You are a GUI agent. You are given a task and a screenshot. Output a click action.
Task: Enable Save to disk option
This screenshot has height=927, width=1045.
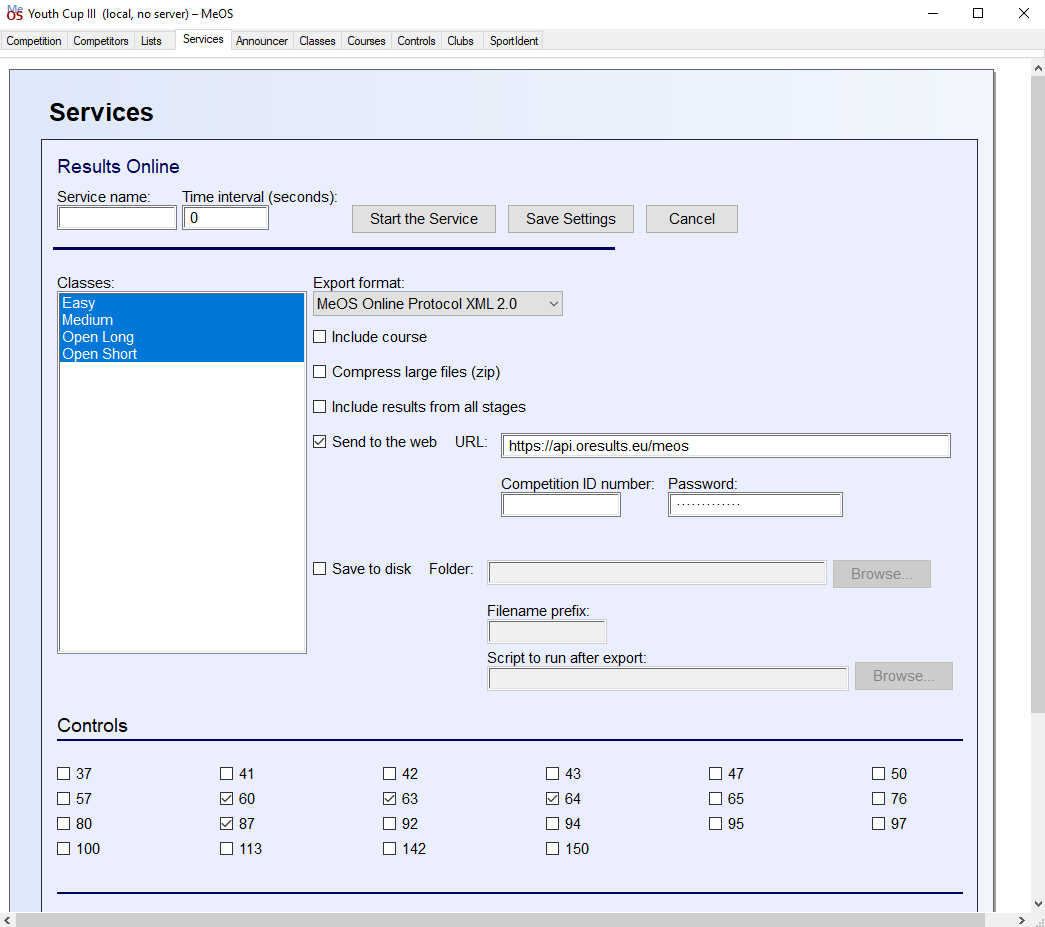coord(320,569)
